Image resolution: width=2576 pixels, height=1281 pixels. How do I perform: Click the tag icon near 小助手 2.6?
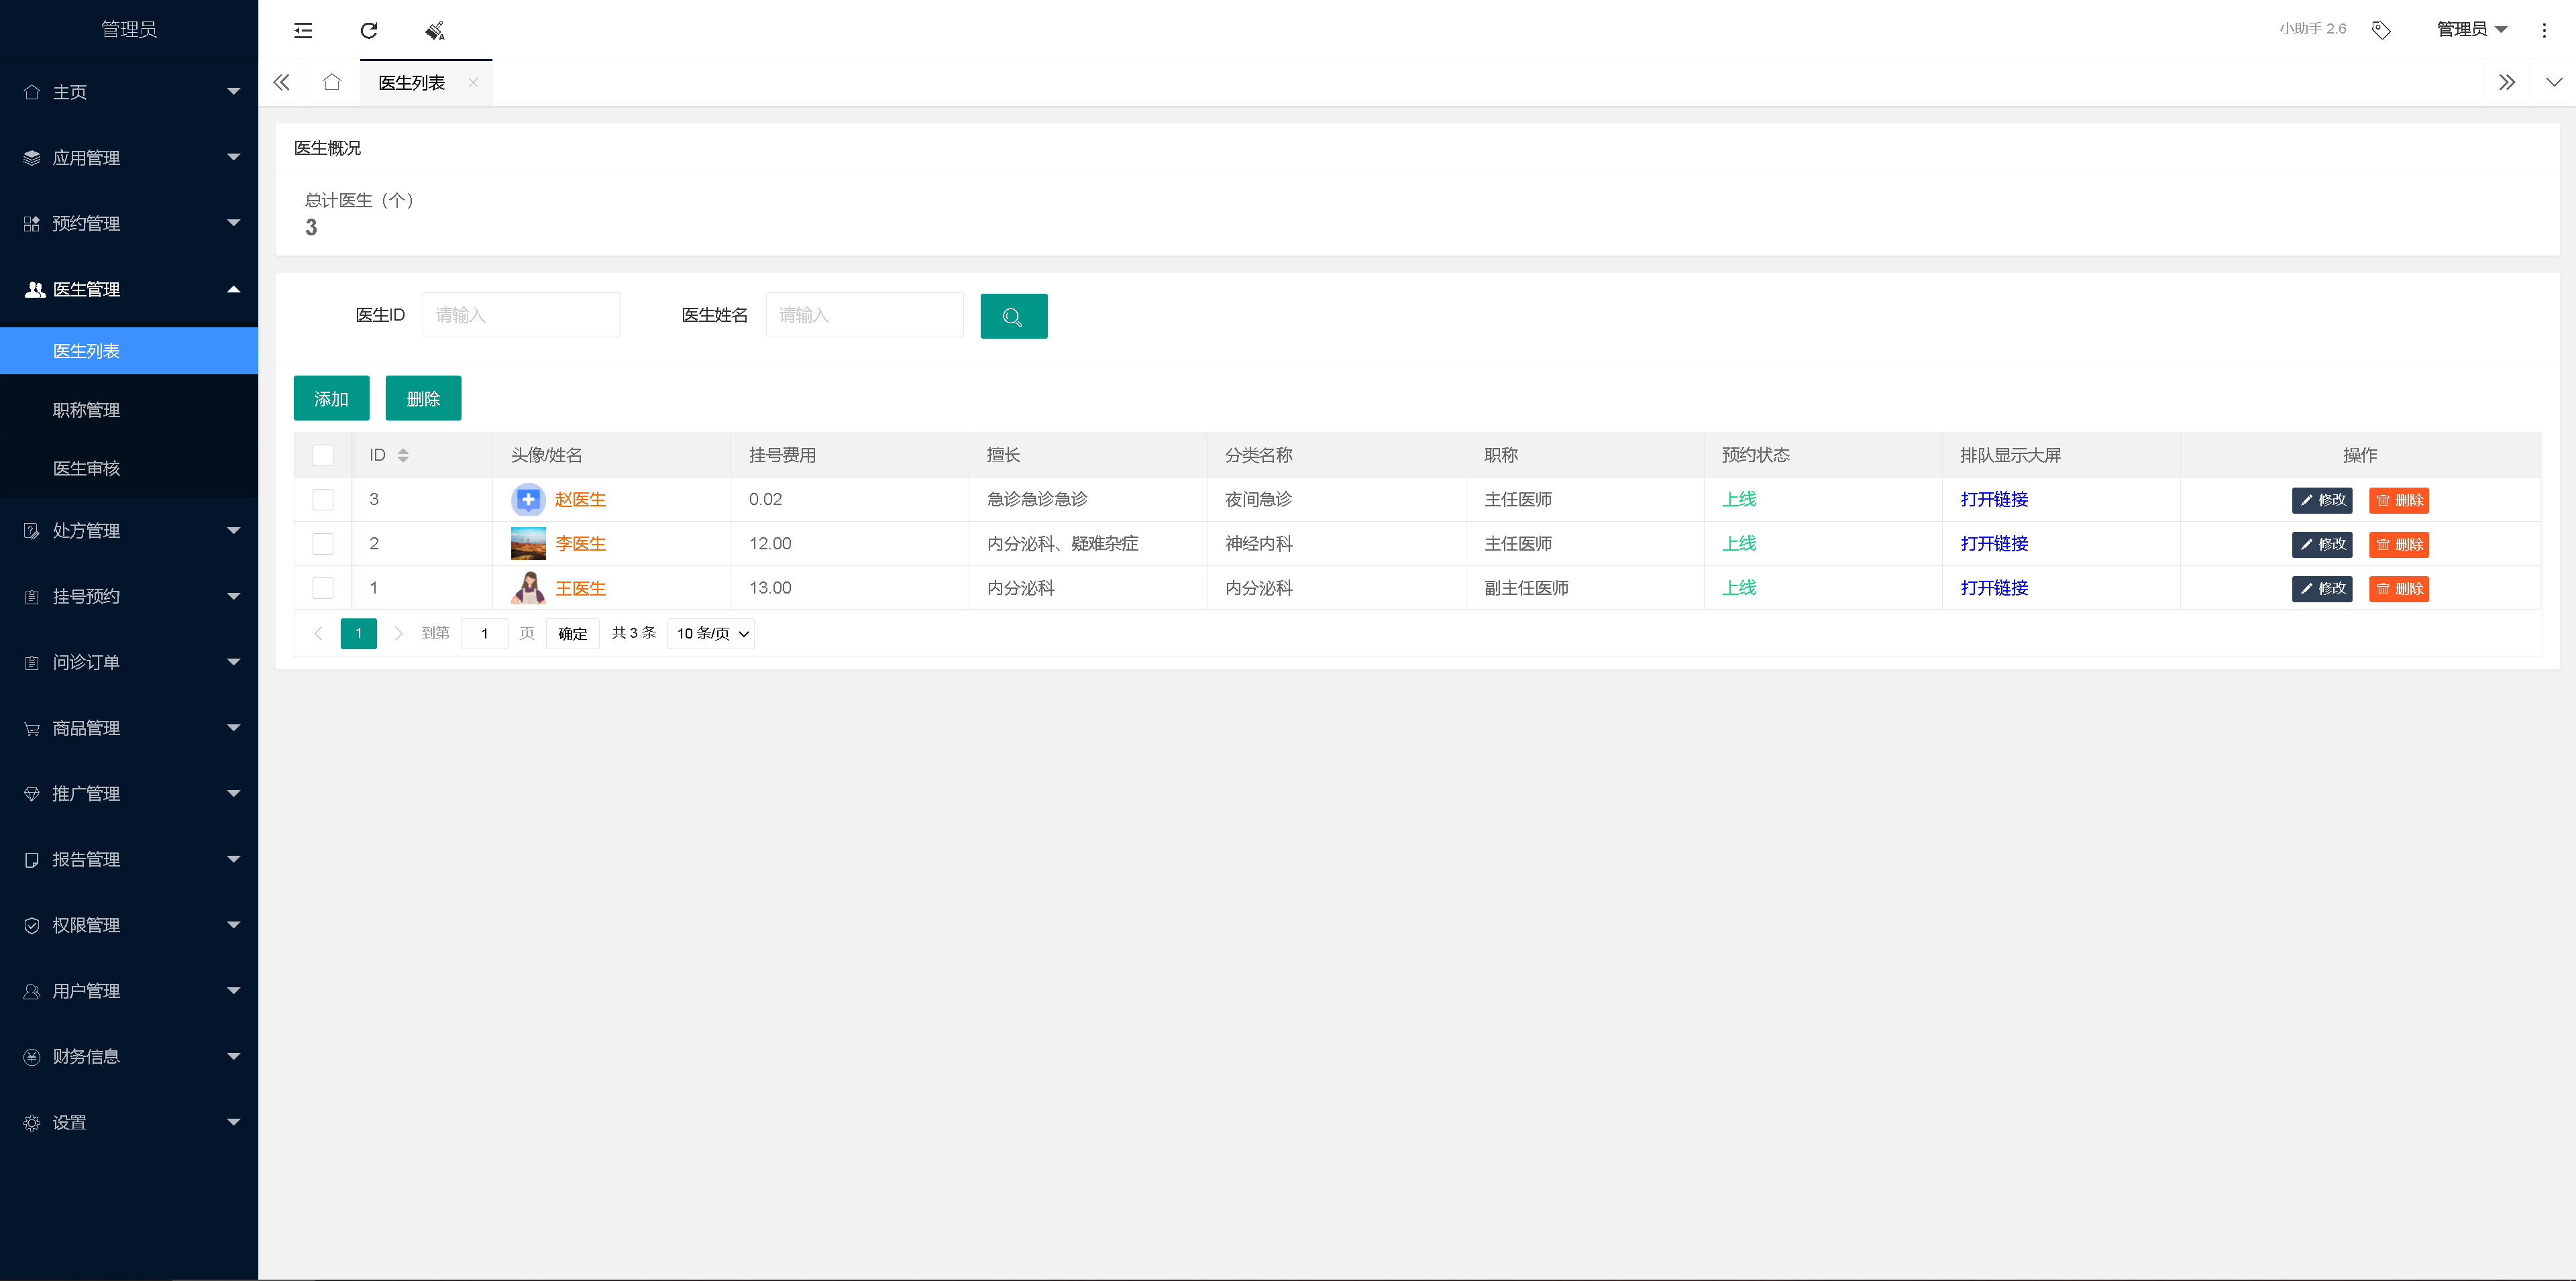click(2381, 30)
